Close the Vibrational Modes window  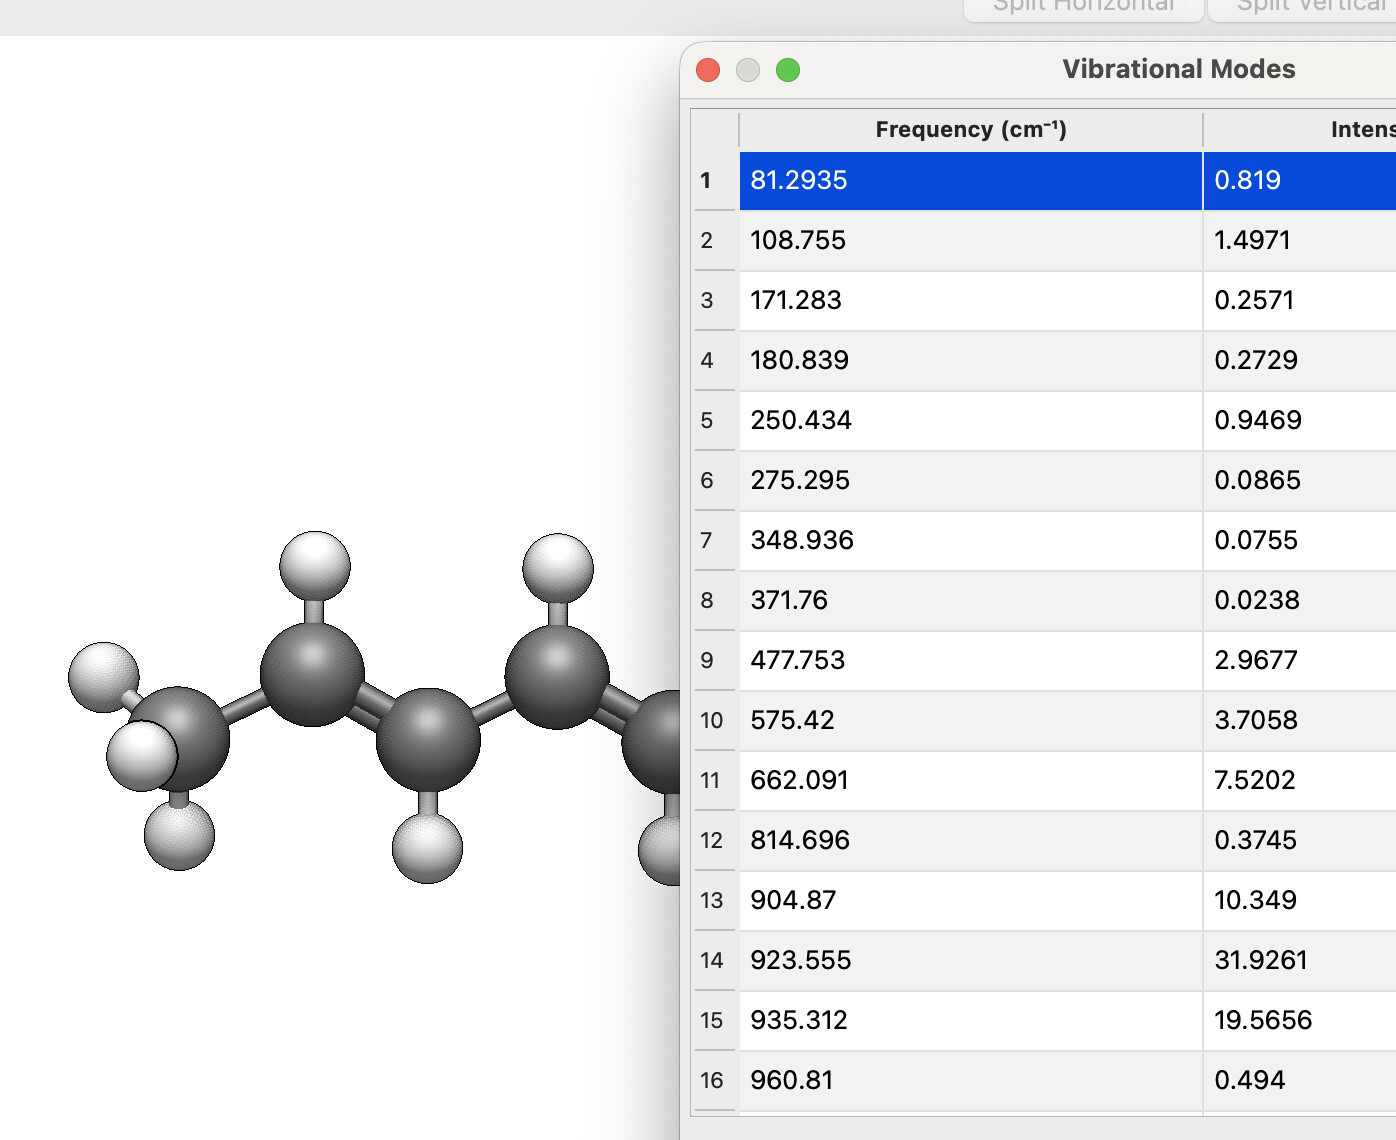click(x=708, y=70)
